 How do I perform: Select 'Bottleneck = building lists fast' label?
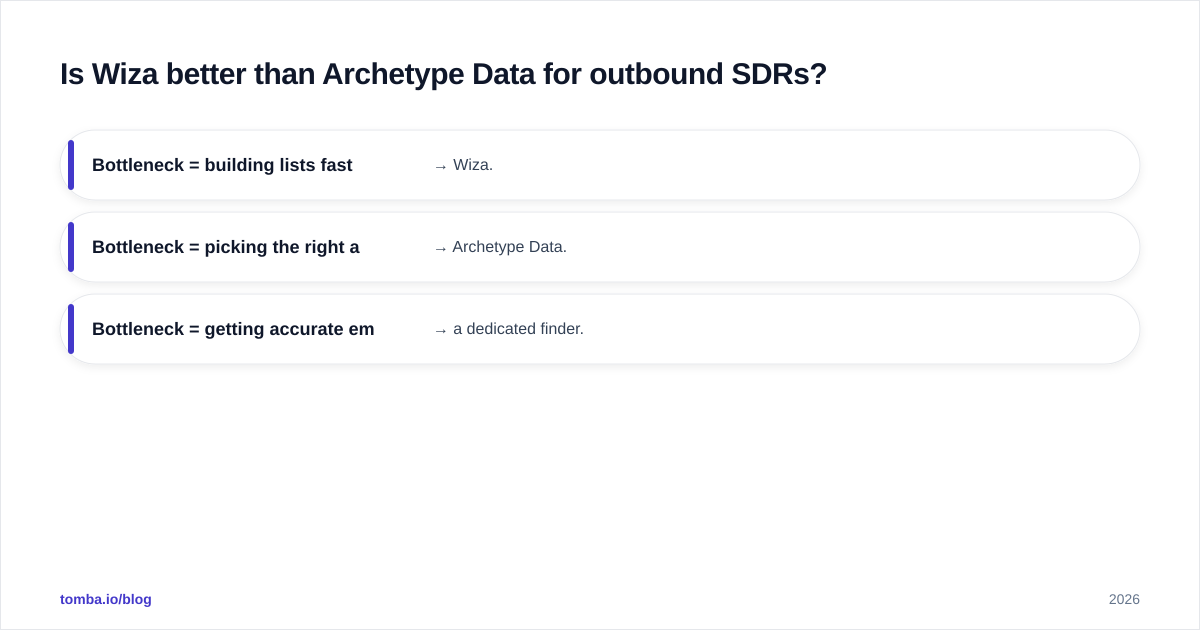tap(222, 165)
